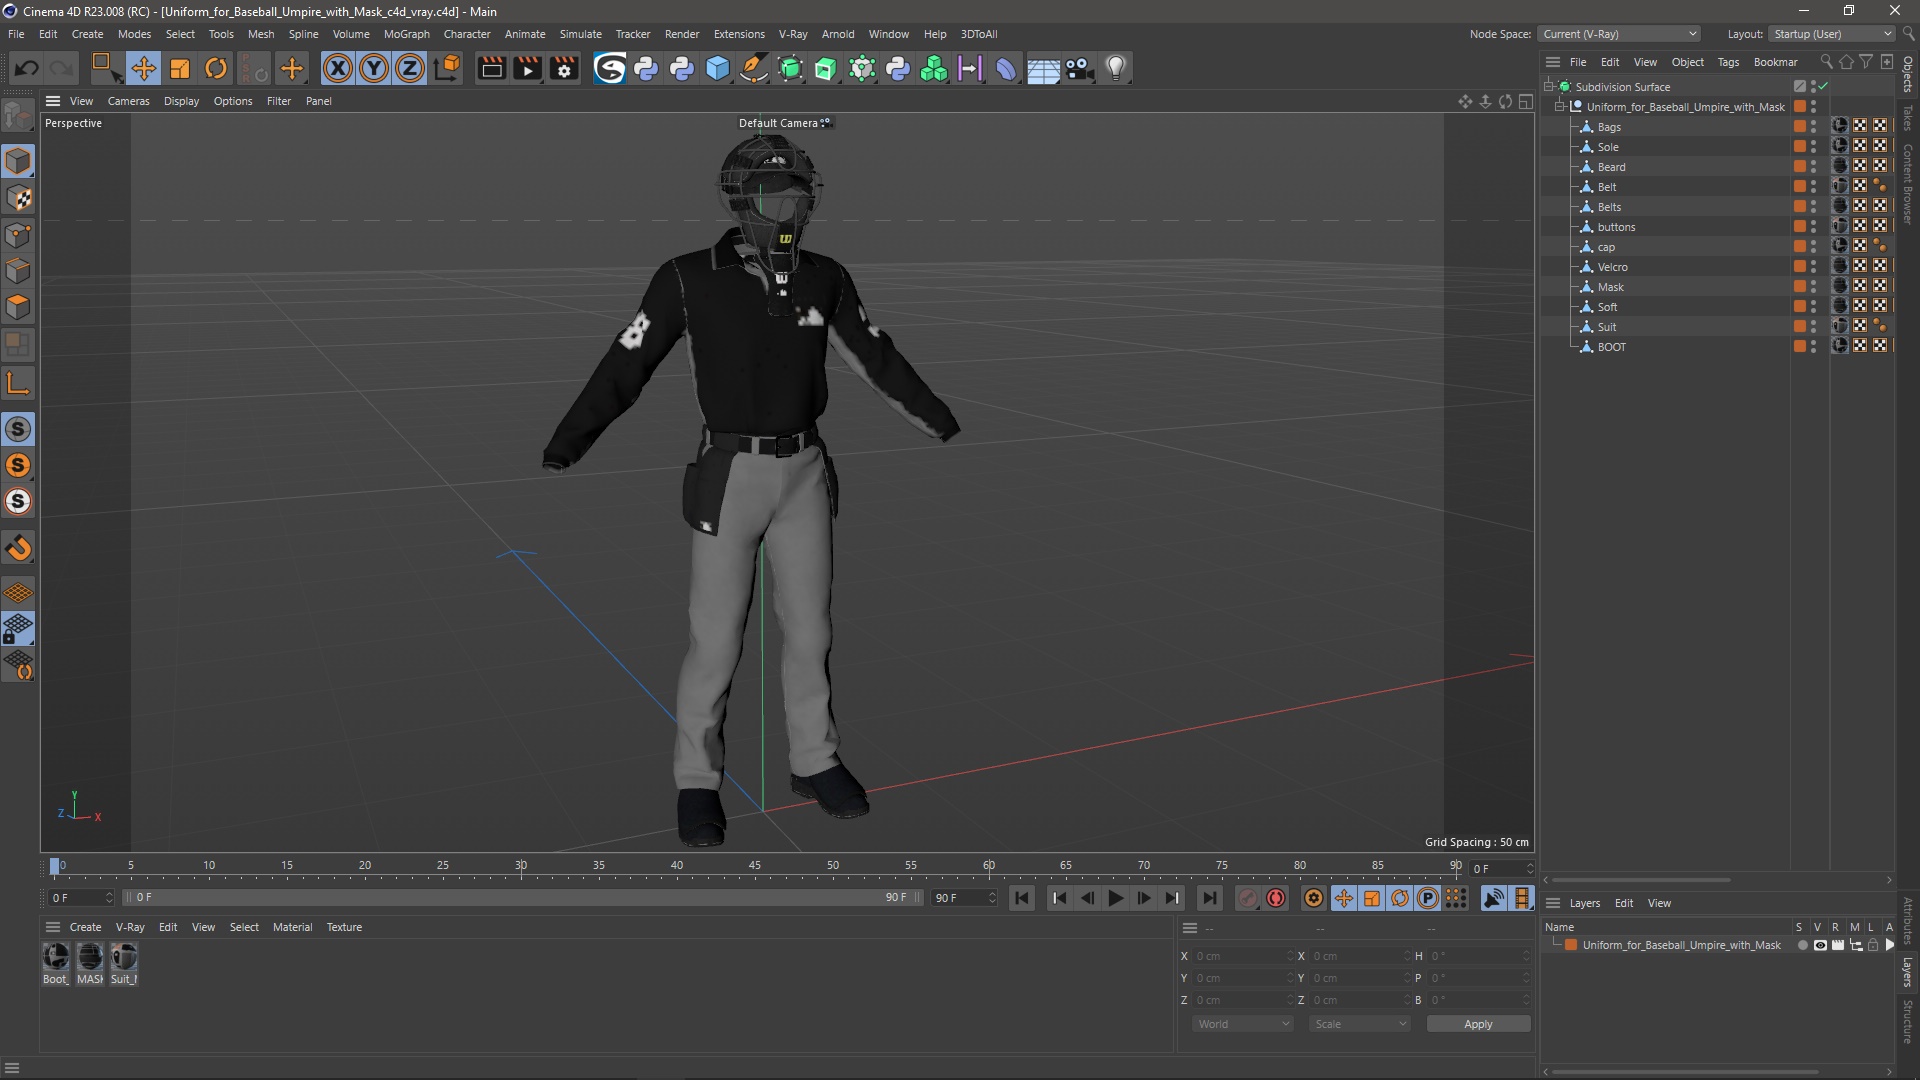Click Record Active Objects button
This screenshot has width=1920, height=1080.
pos(1247,898)
